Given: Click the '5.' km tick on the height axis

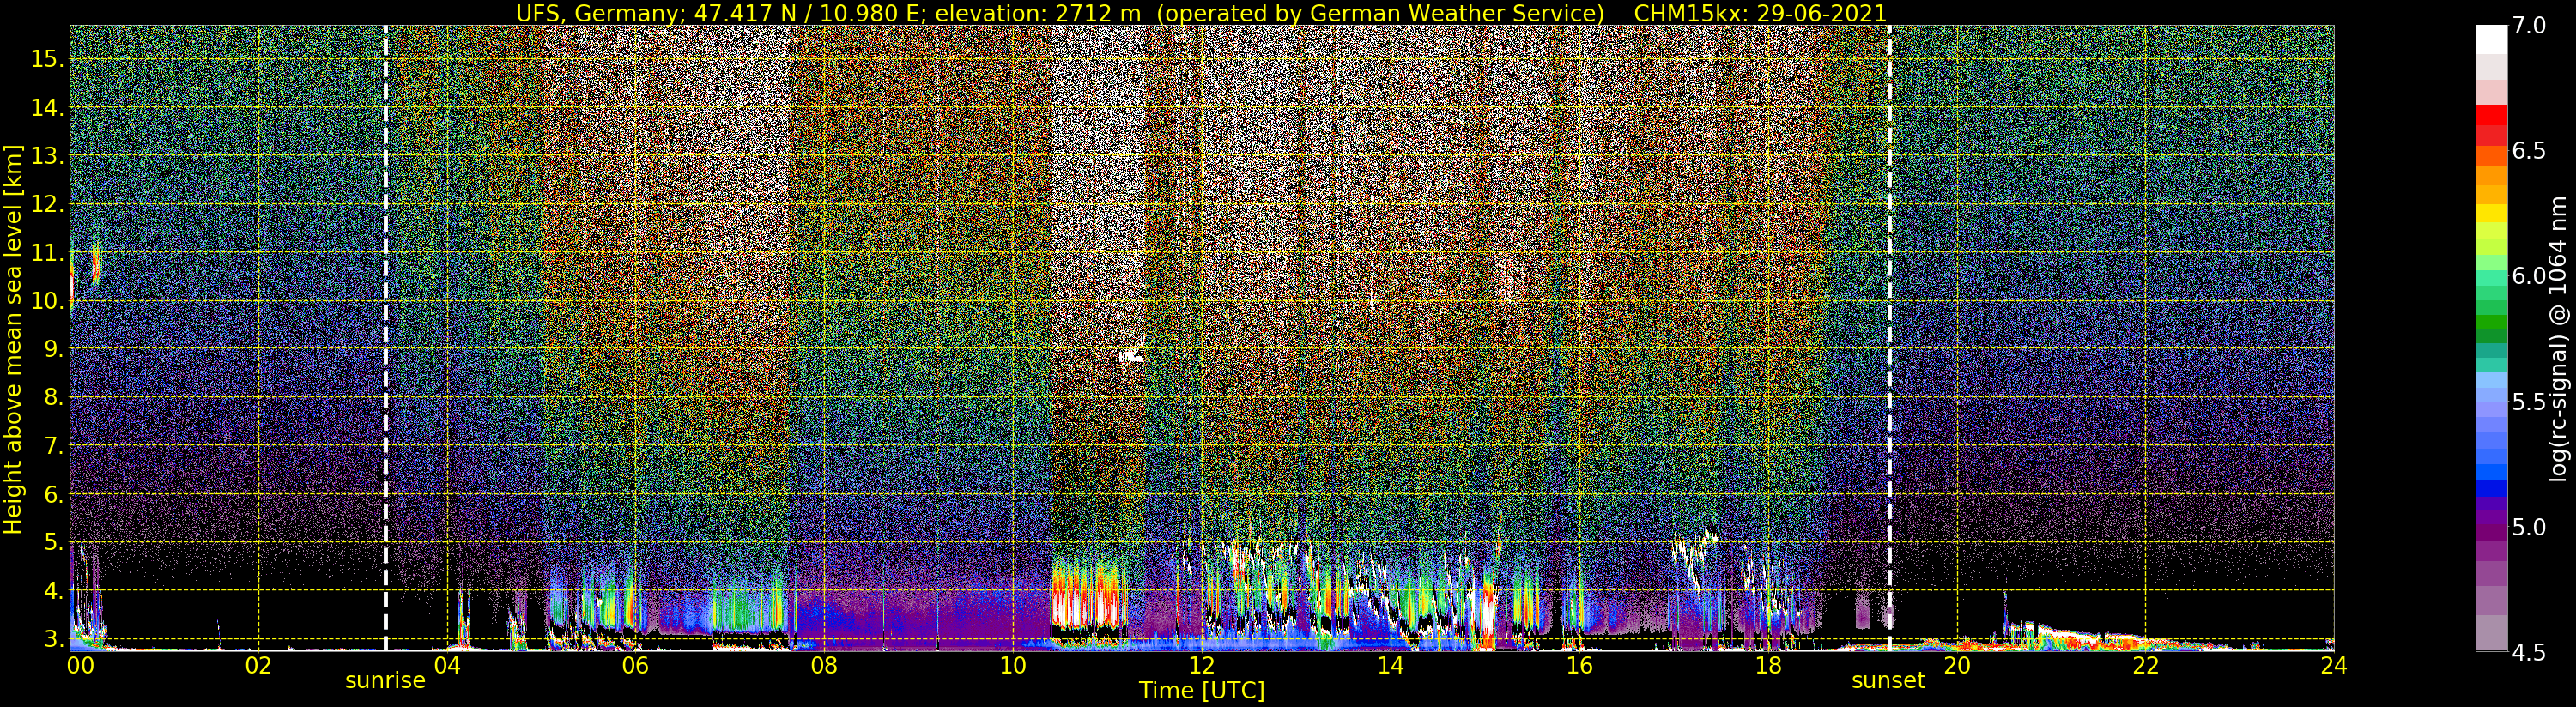Looking at the screenshot, I should tap(53, 542).
